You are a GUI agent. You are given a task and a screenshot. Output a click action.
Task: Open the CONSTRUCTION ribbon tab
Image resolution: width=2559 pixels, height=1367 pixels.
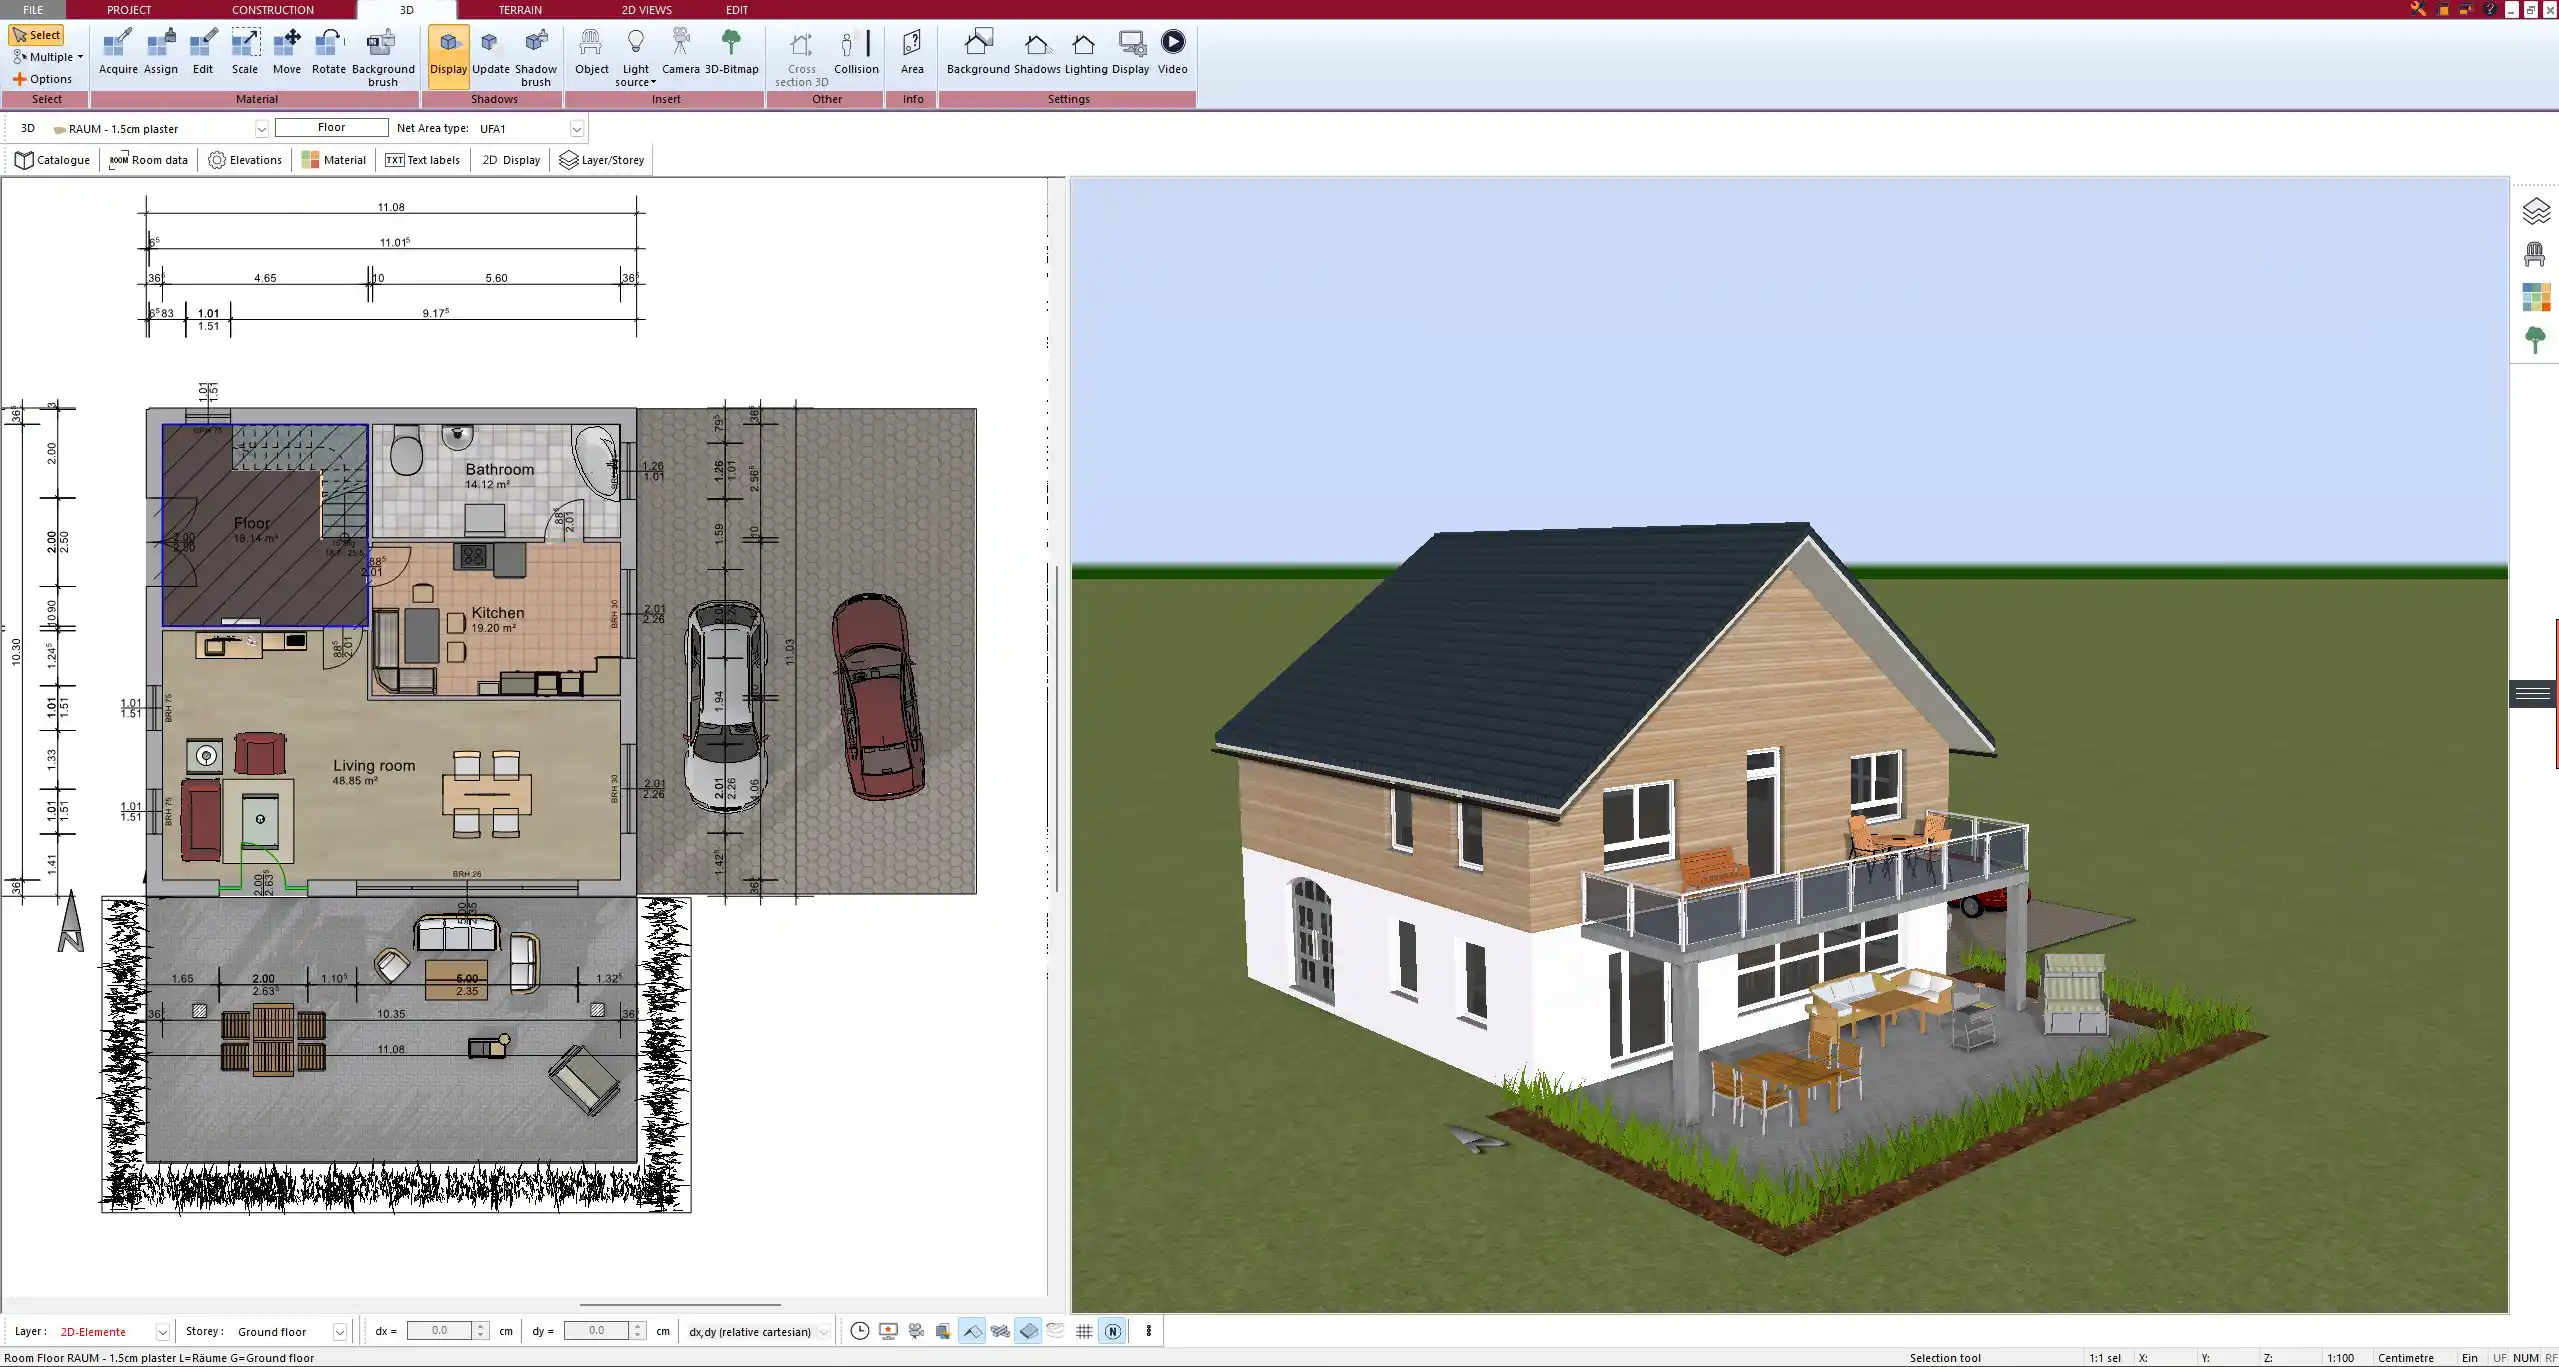click(272, 10)
